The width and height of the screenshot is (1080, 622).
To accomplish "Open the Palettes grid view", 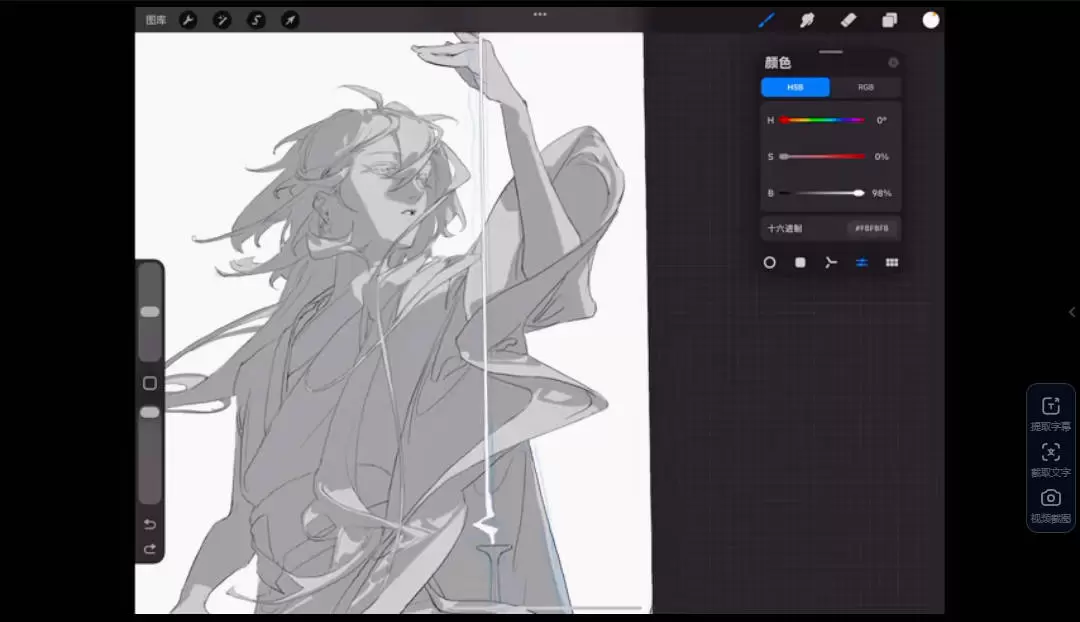I will [892, 263].
